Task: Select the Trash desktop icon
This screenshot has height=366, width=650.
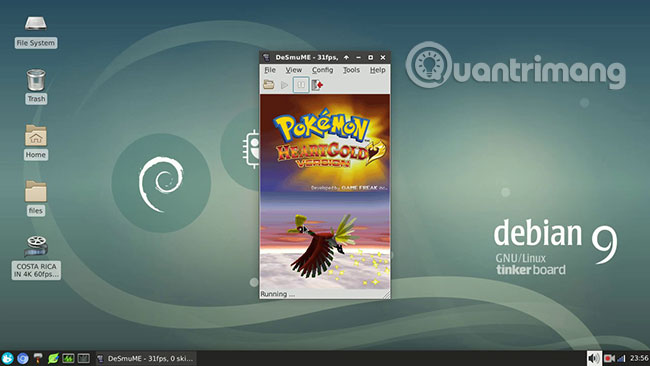Action: tap(36, 80)
